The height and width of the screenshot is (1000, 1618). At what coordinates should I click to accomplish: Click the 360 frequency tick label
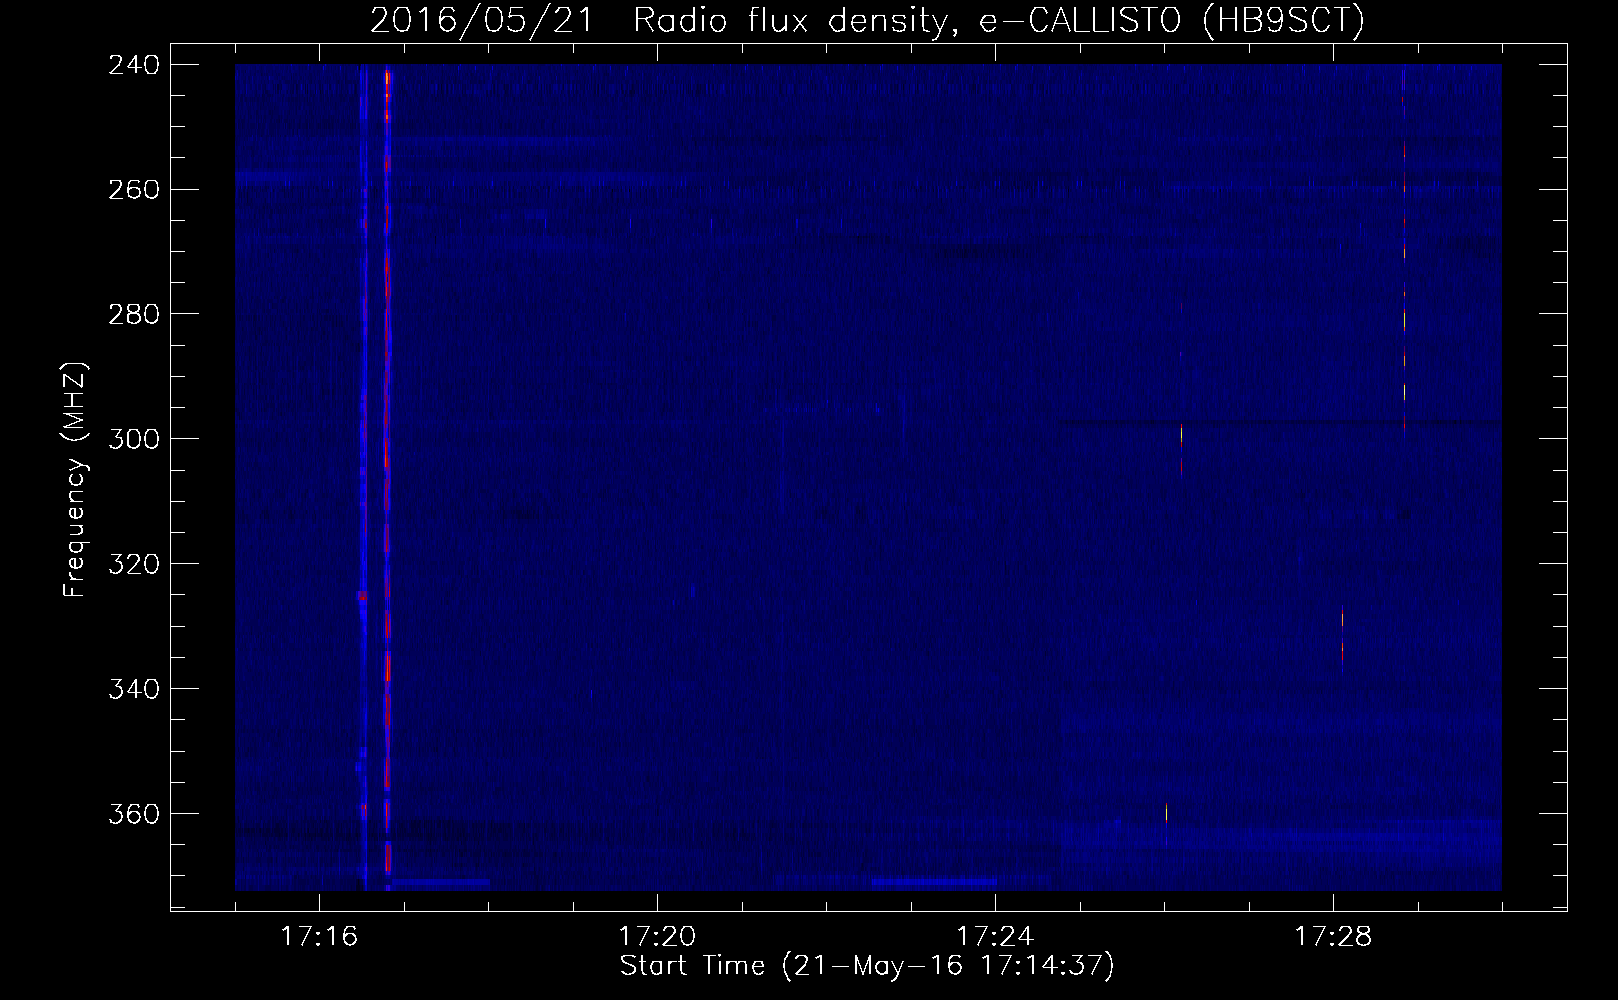tap(133, 813)
